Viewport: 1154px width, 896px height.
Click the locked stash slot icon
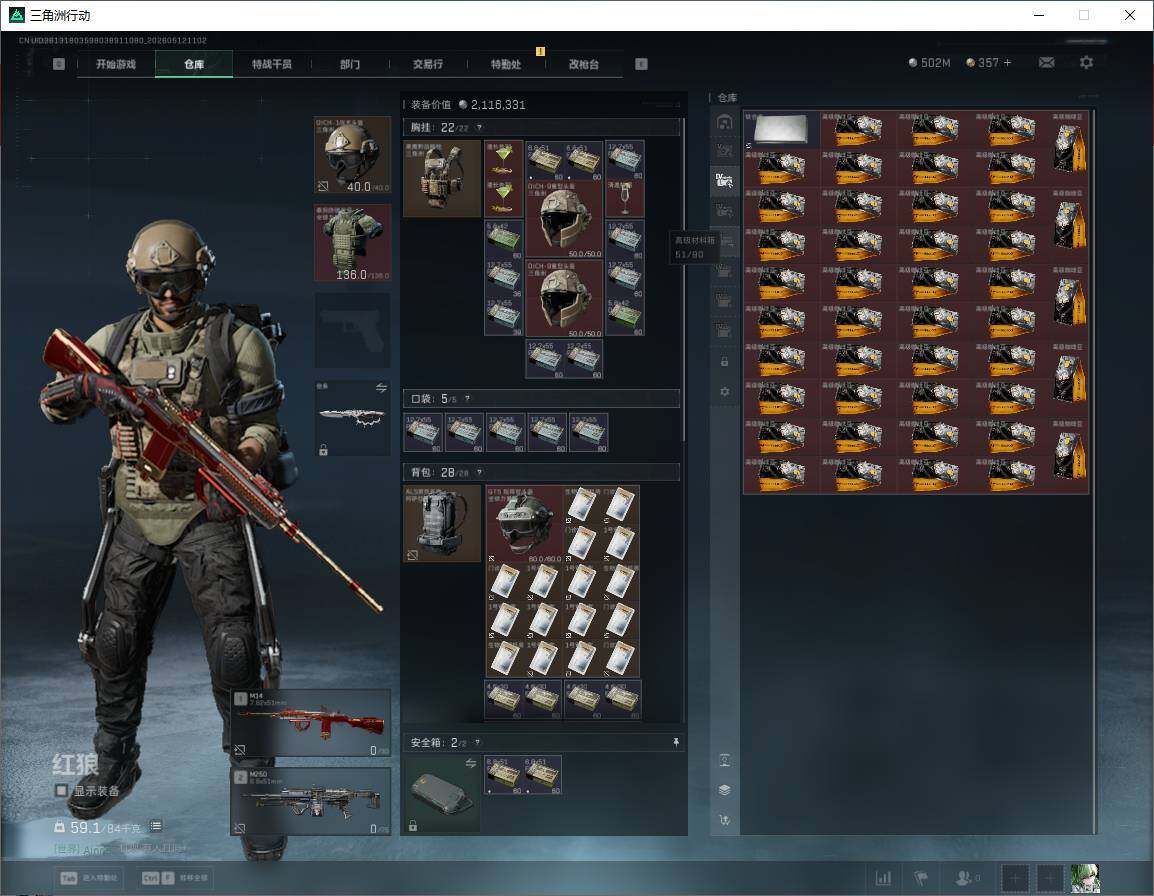pyautogui.click(x=725, y=361)
